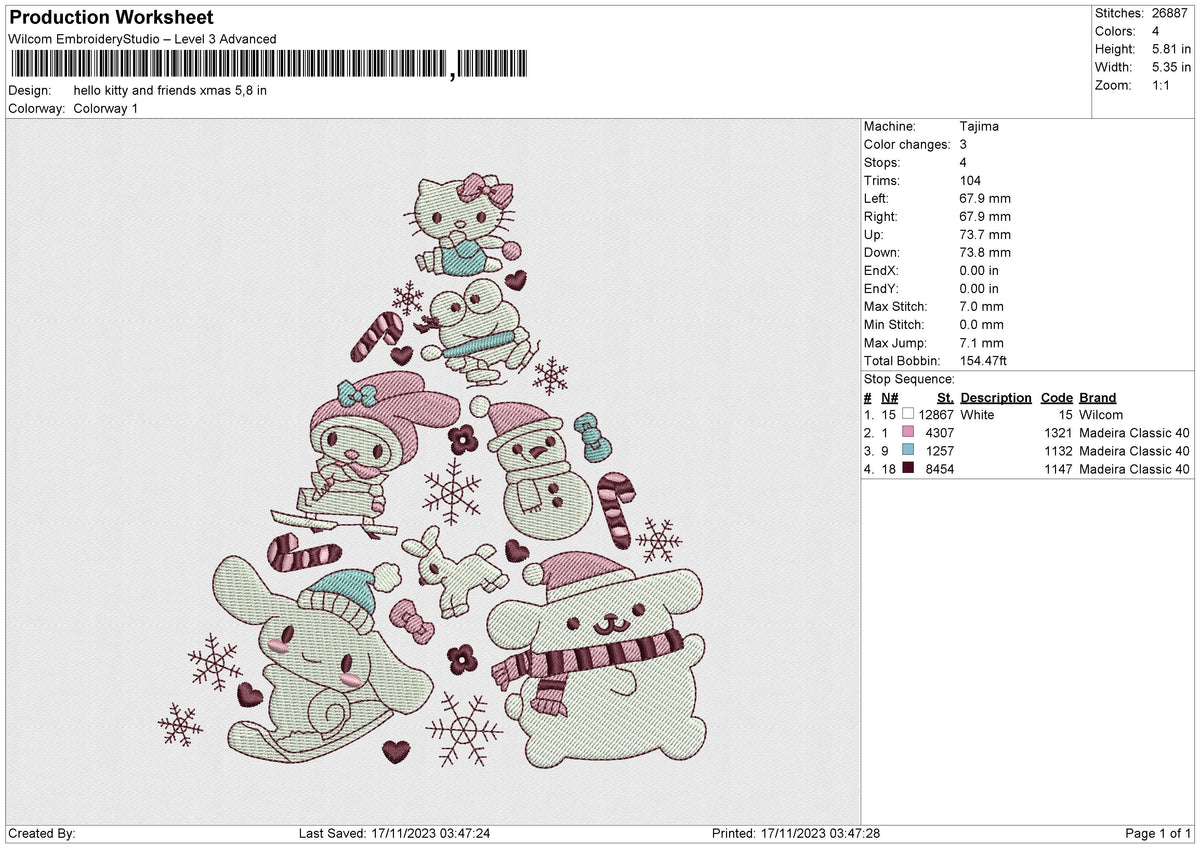The width and height of the screenshot is (1200, 848).
Task: Select the 'Color changes:' value 3
Action: [x=963, y=144]
